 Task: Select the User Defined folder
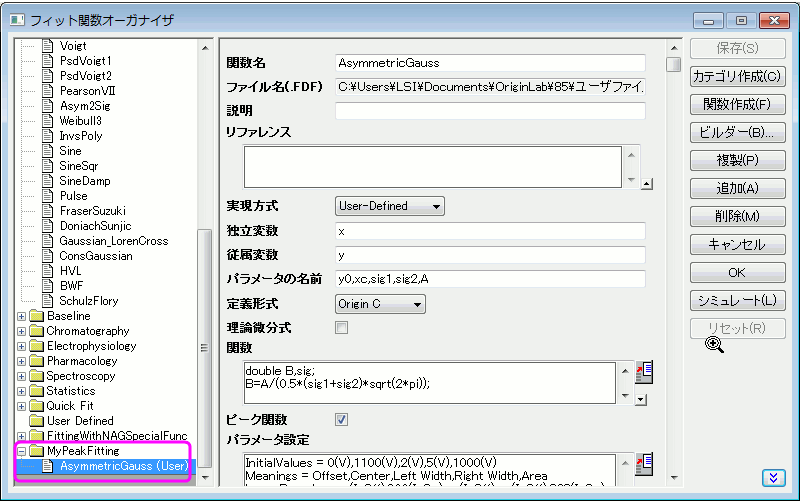click(80, 421)
